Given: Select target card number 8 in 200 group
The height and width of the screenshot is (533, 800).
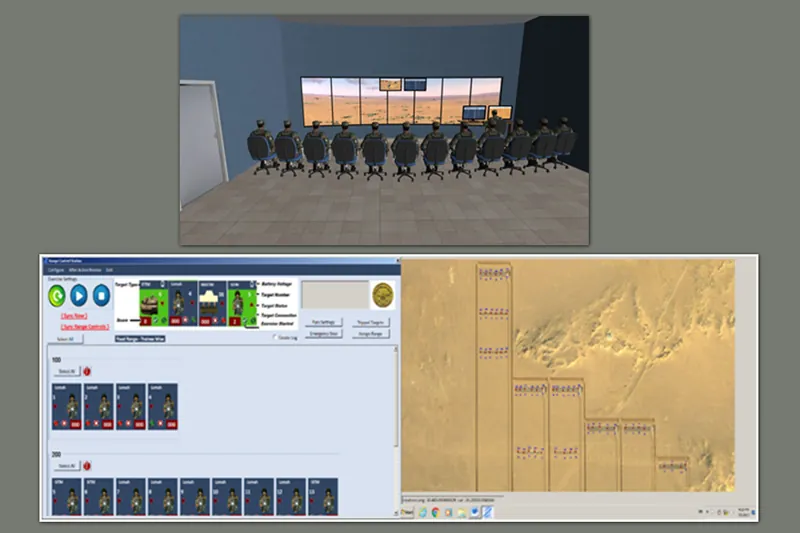Looking at the screenshot, I should coord(163,496).
